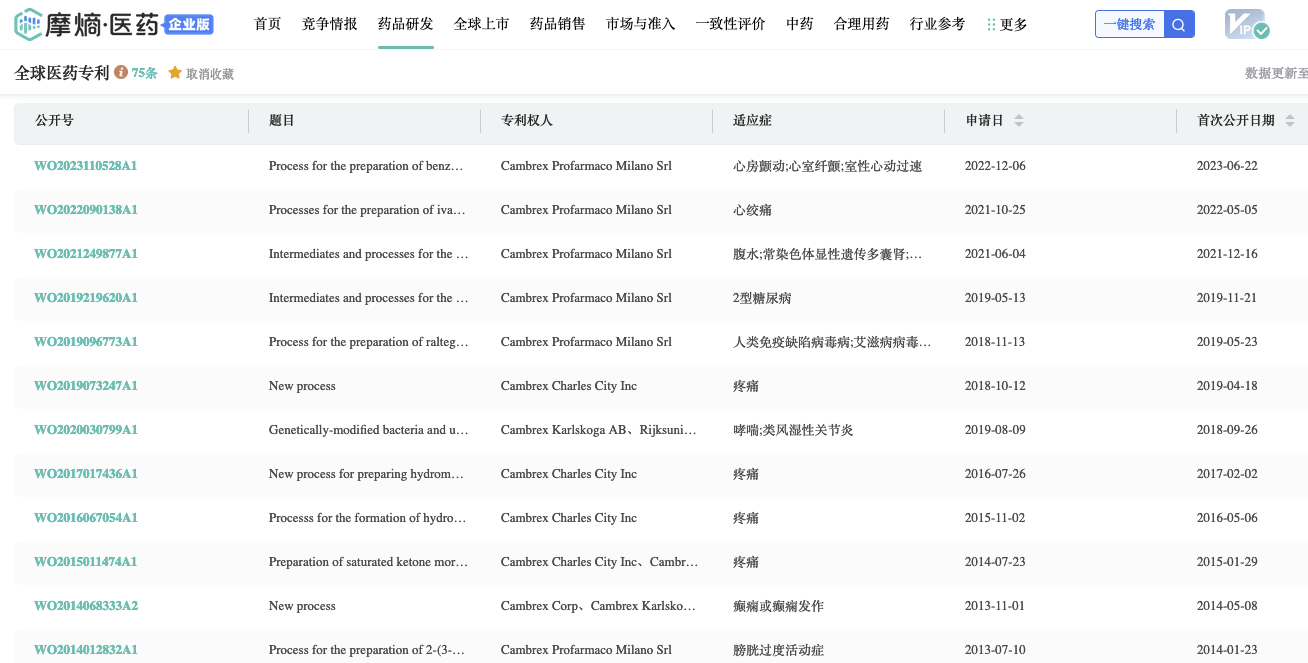Image resolution: width=1308 pixels, height=663 pixels.
Task: Open the 药品研发 tab
Action: click(406, 24)
